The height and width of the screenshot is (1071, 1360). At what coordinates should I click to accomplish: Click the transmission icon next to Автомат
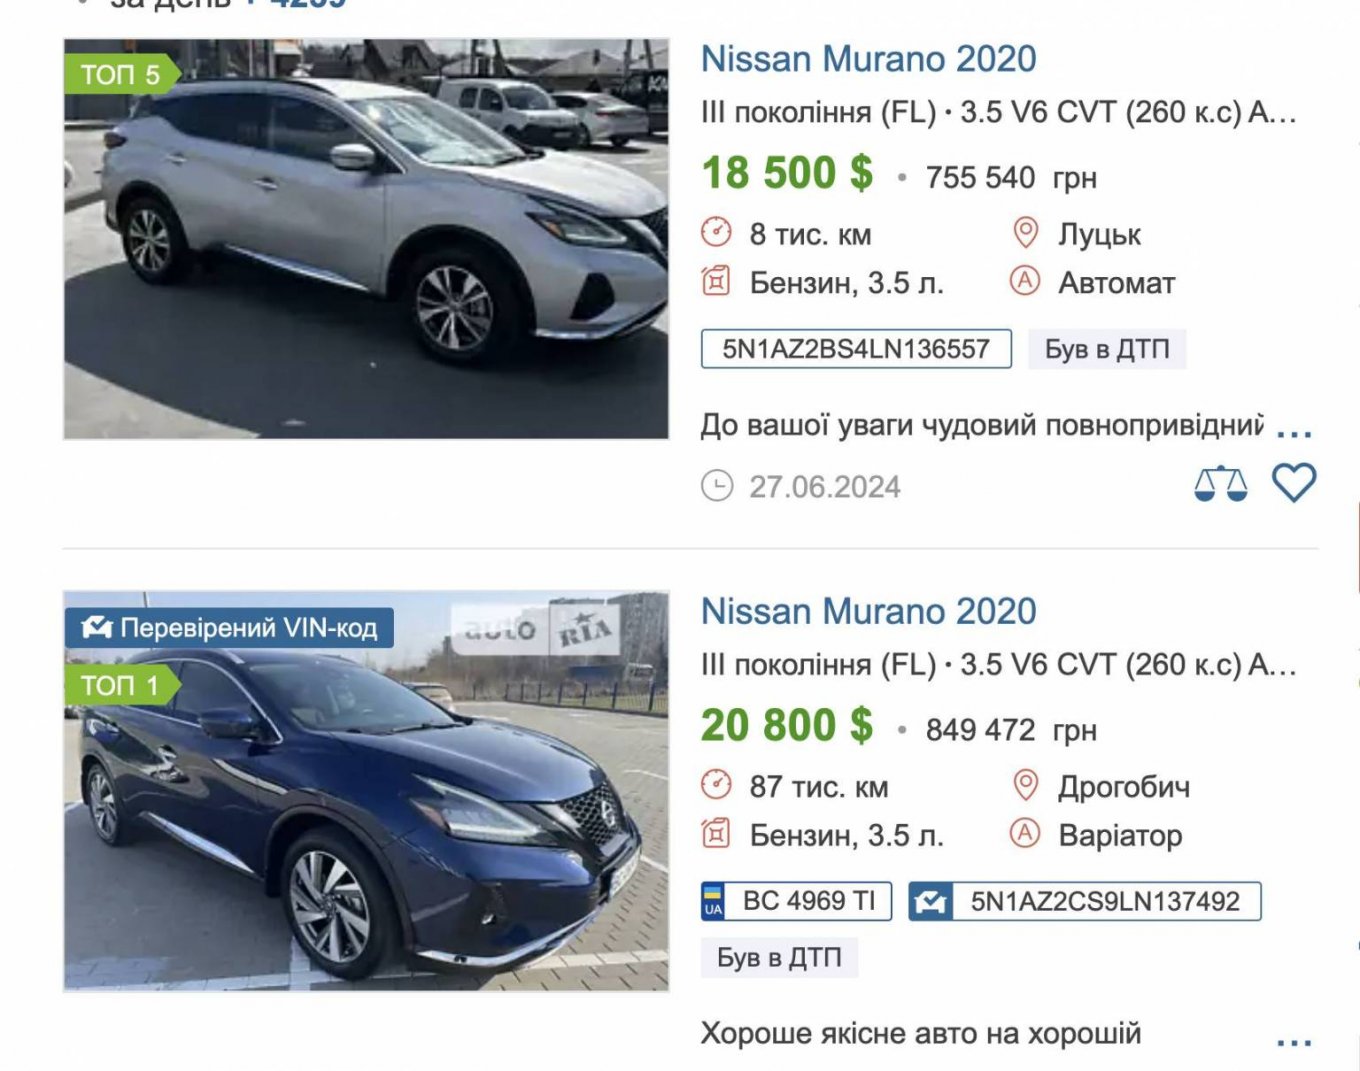(x=1024, y=281)
